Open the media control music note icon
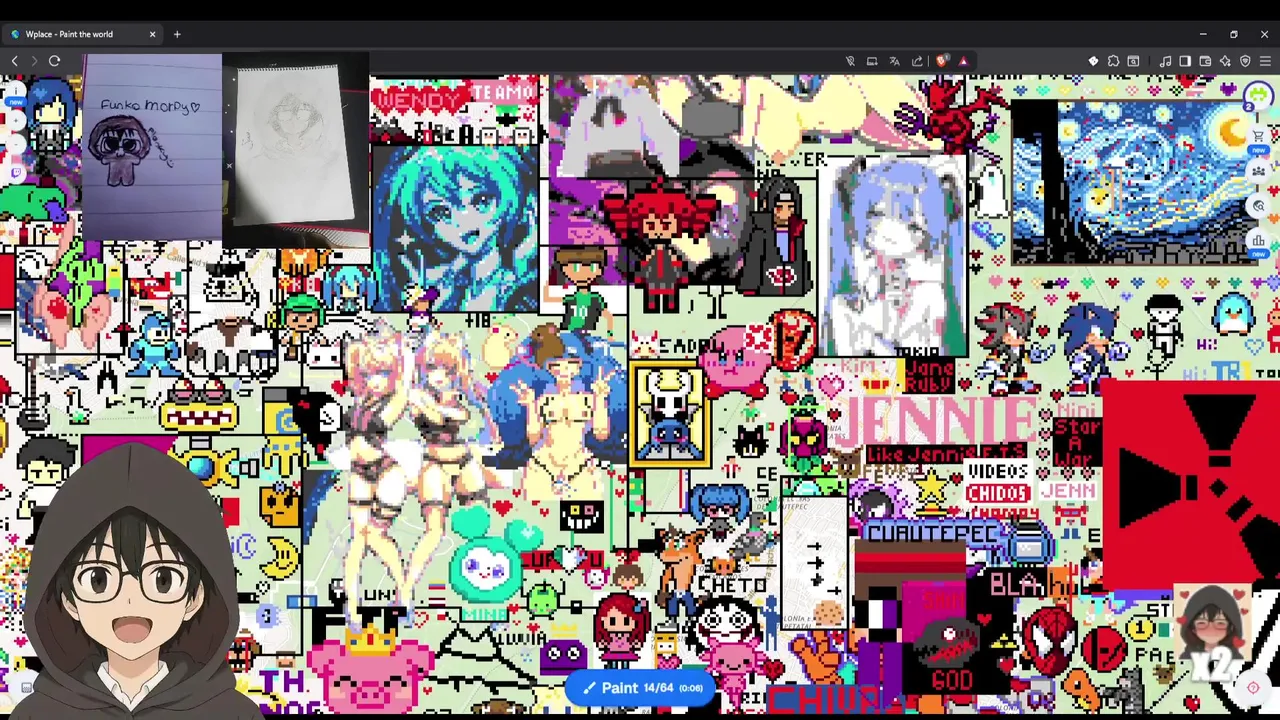The image size is (1280, 720). [1165, 61]
